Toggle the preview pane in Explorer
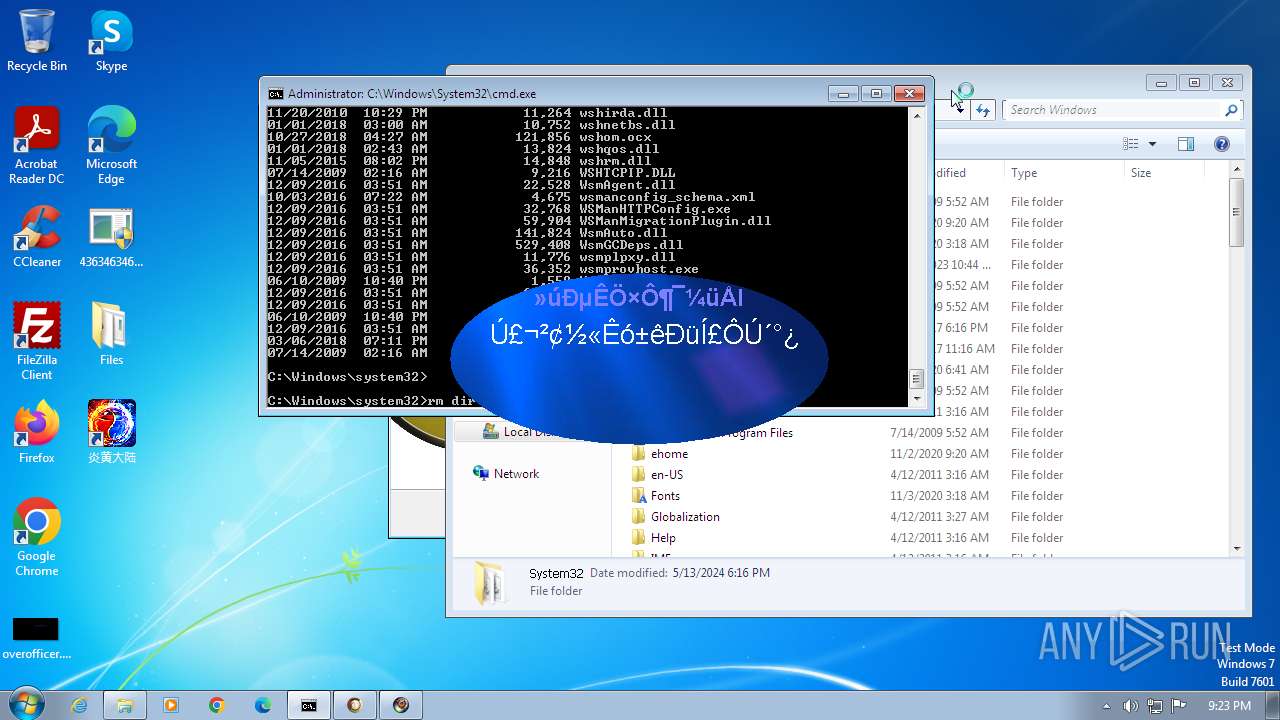Viewport: 1280px width, 720px height. pyautogui.click(x=1186, y=144)
